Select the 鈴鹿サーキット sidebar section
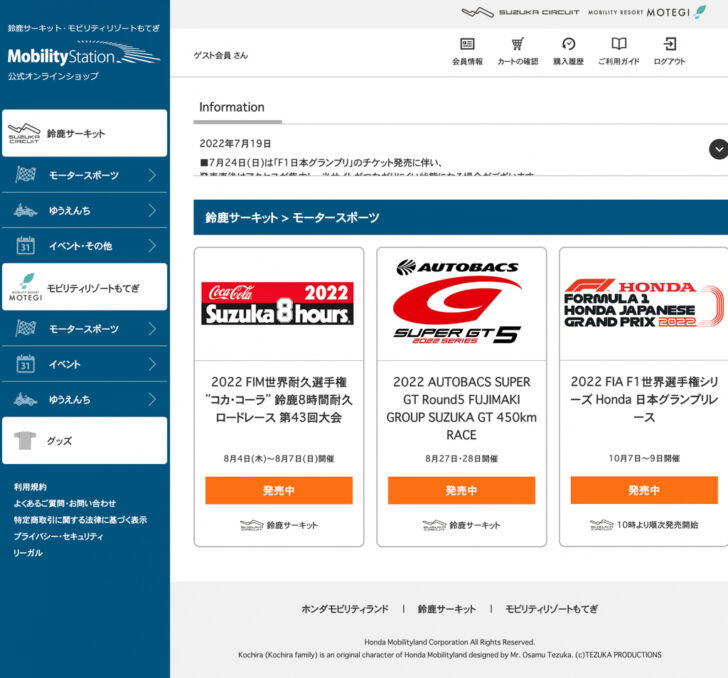 (84, 133)
